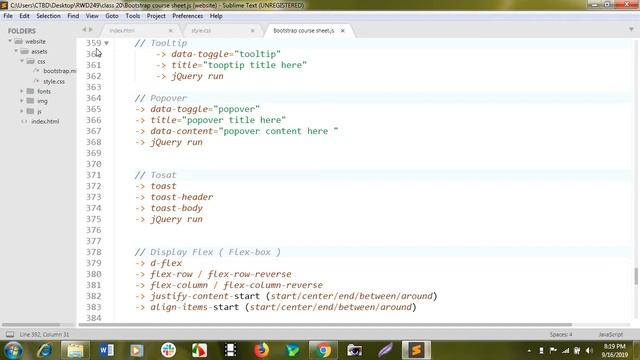Open Selection menu
This screenshot has width=640, height=360.
point(48,16)
